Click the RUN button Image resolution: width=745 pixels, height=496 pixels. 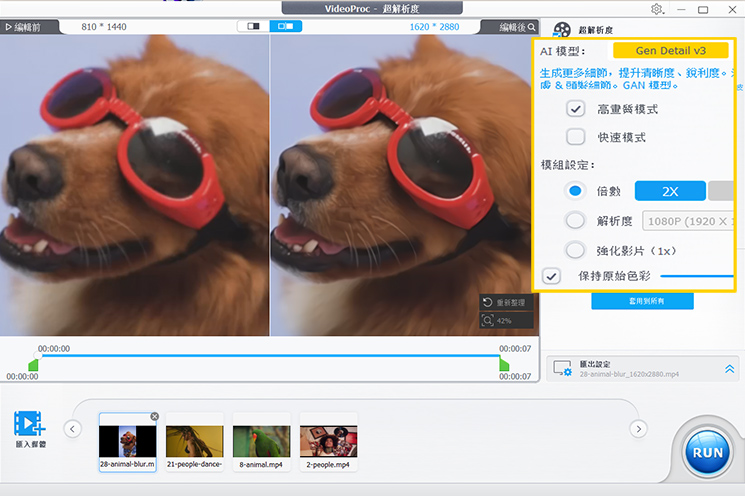coord(707,452)
